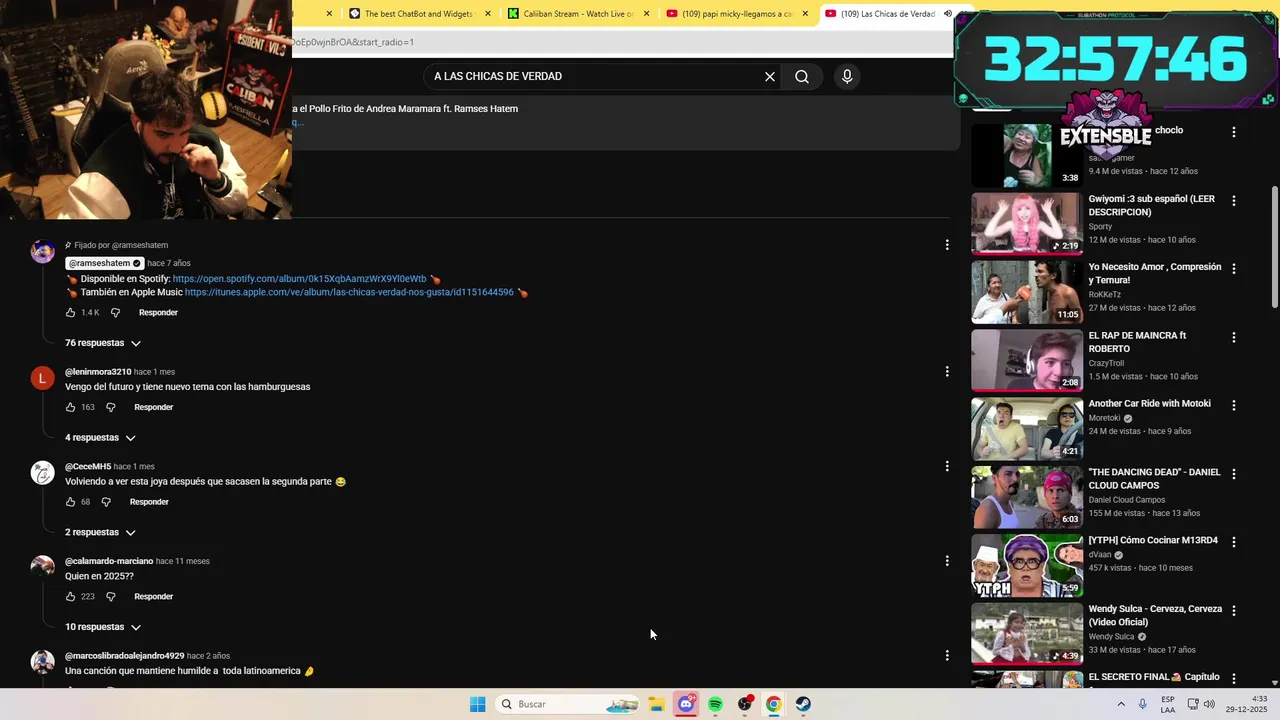Dislike the @leninmora3210 comment
The height and width of the screenshot is (720, 1280).
coord(111,407)
